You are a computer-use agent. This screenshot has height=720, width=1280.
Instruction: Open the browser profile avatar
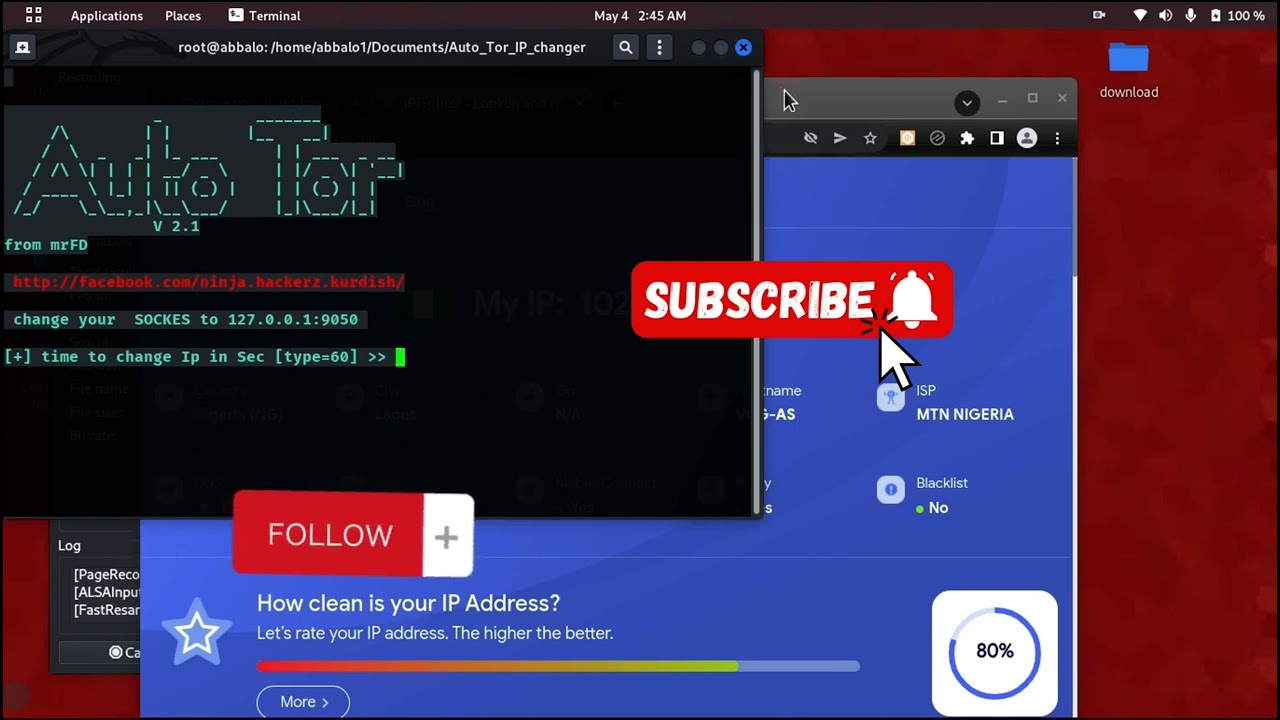tap(1027, 138)
